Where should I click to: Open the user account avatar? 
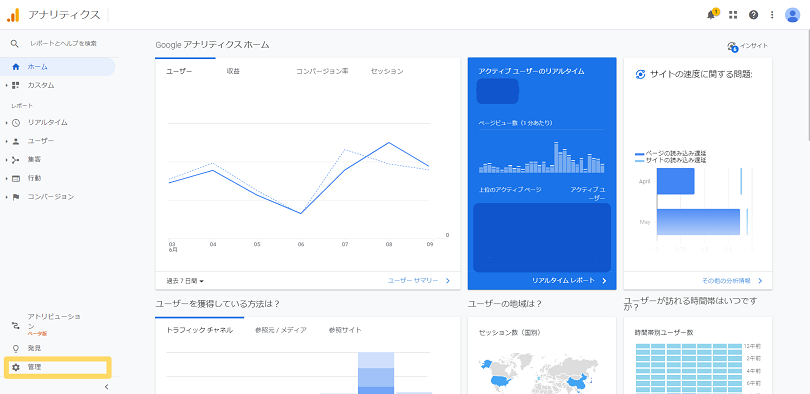point(792,15)
